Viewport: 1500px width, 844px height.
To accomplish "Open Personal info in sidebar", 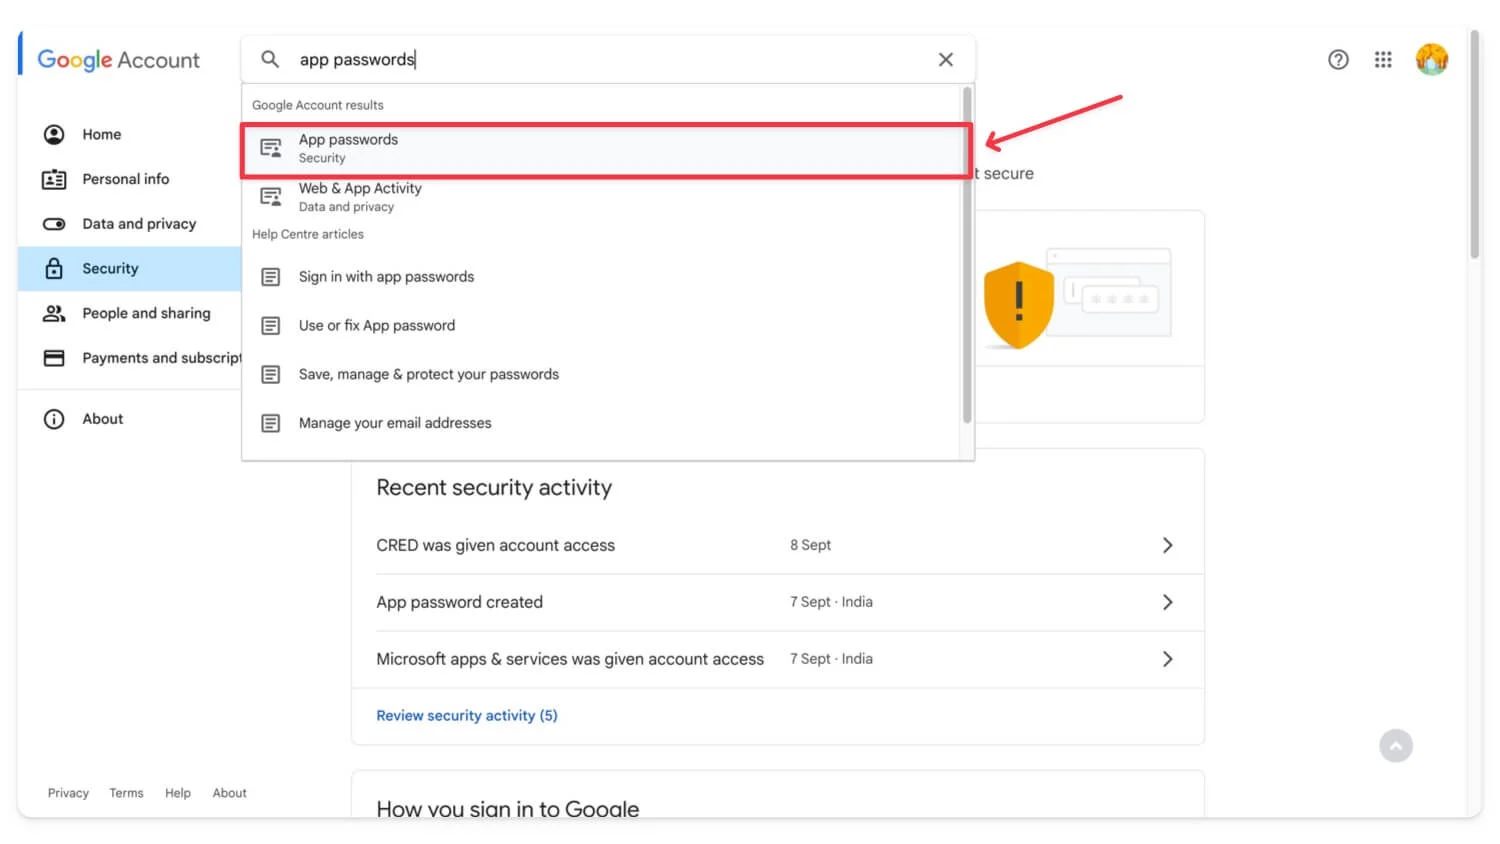I will 125,179.
